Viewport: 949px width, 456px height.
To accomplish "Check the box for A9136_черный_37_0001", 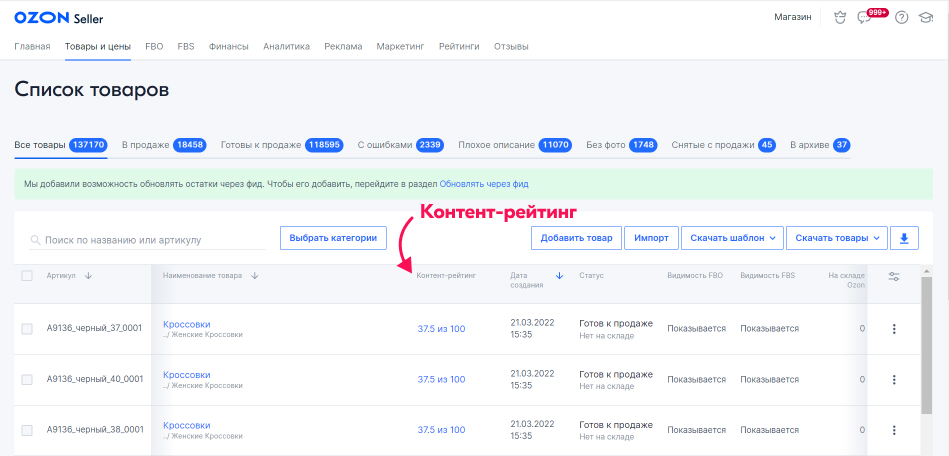I will tap(27, 329).
